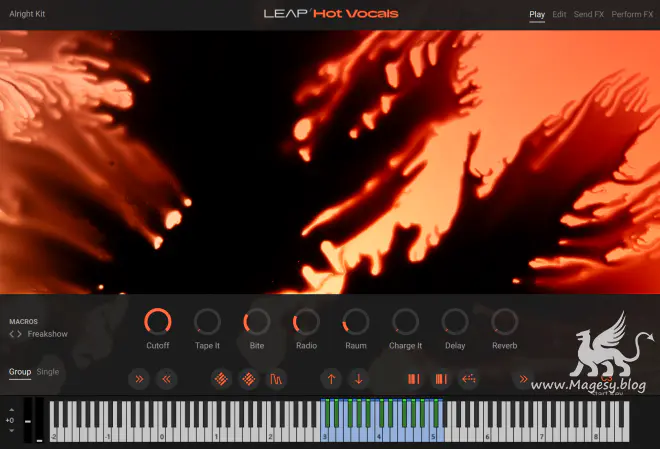The width and height of the screenshot is (660, 449).
Task: Click the double-left-arrow reverse icon
Action: (x=166, y=379)
